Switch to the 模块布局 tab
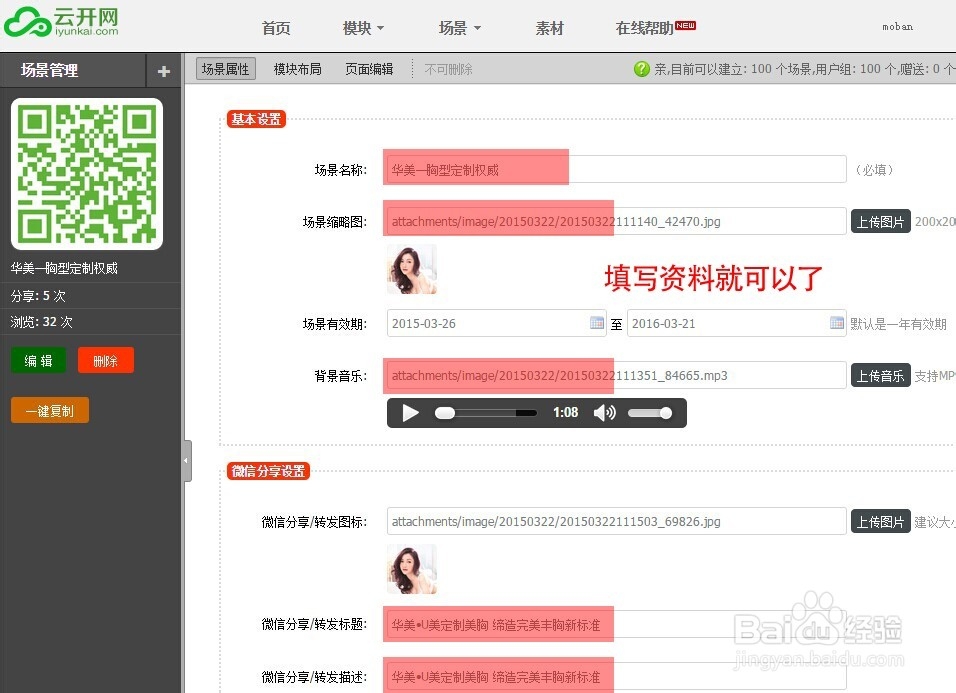Viewport: 956px width, 693px height. tap(297, 70)
